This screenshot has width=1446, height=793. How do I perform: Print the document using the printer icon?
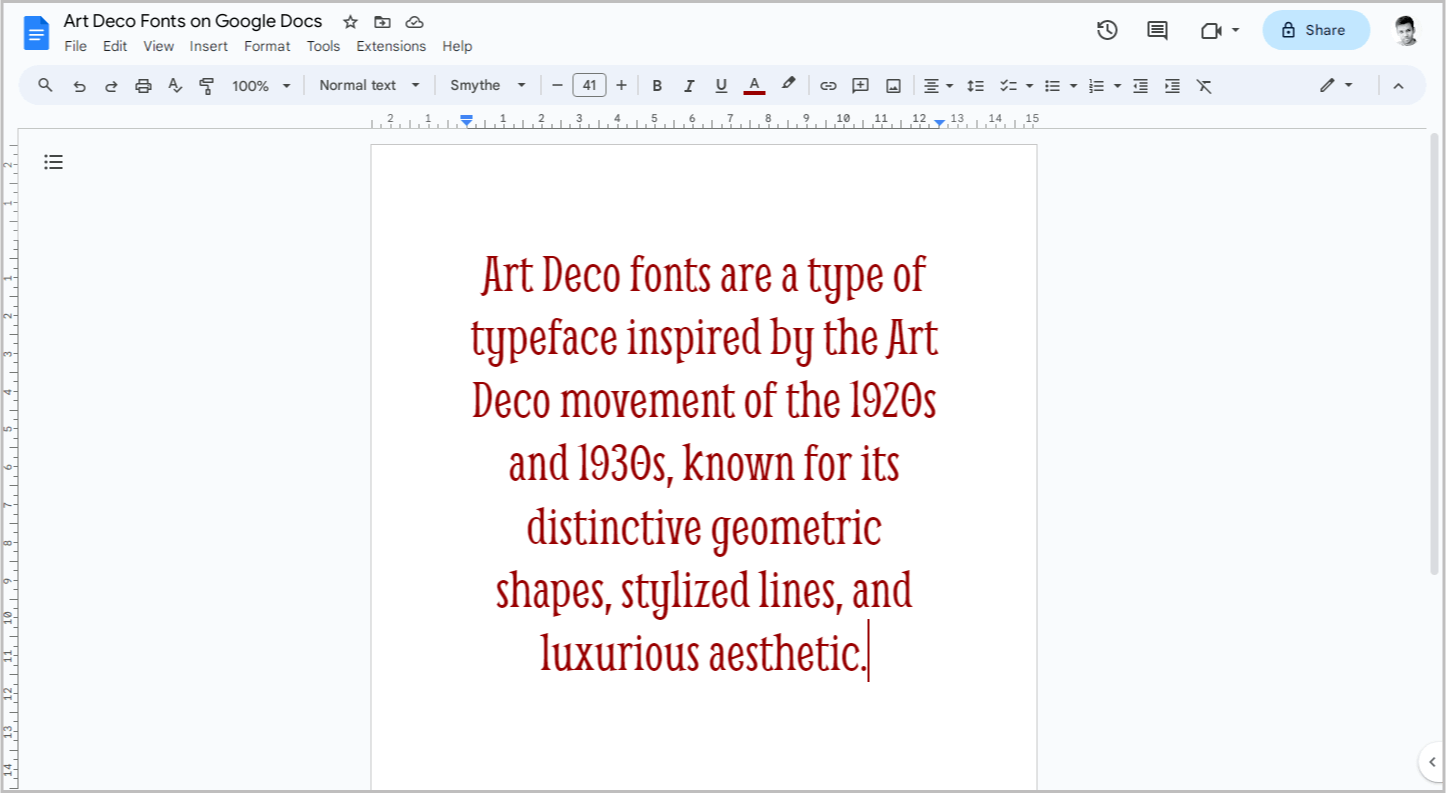coord(143,85)
